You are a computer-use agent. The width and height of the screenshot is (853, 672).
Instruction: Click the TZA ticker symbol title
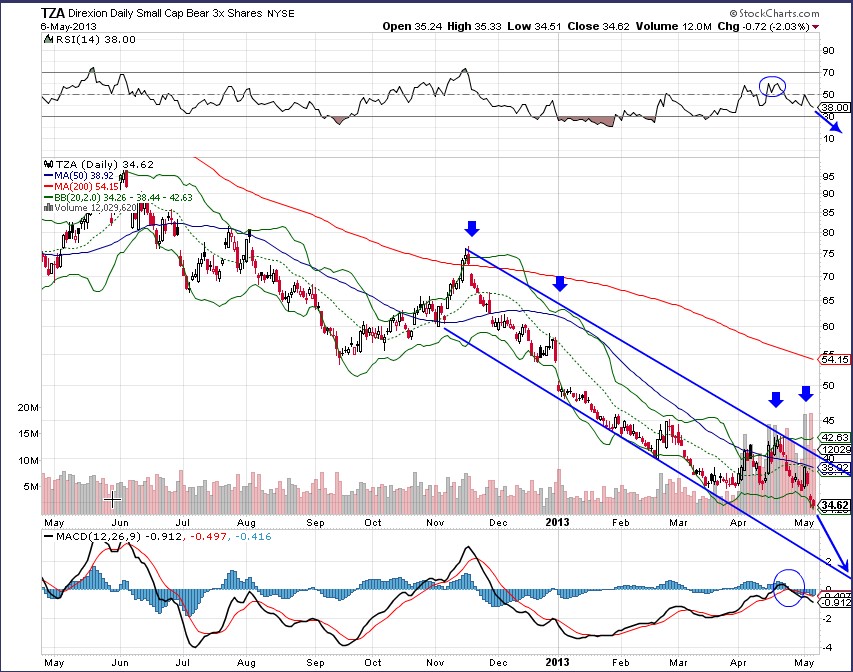point(55,14)
